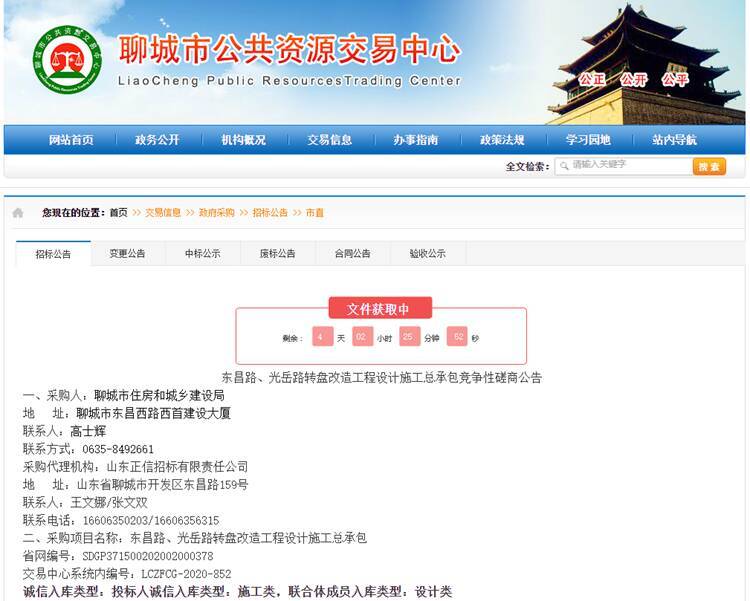Click the search keyword input field
750x601 pixels.
(626, 166)
